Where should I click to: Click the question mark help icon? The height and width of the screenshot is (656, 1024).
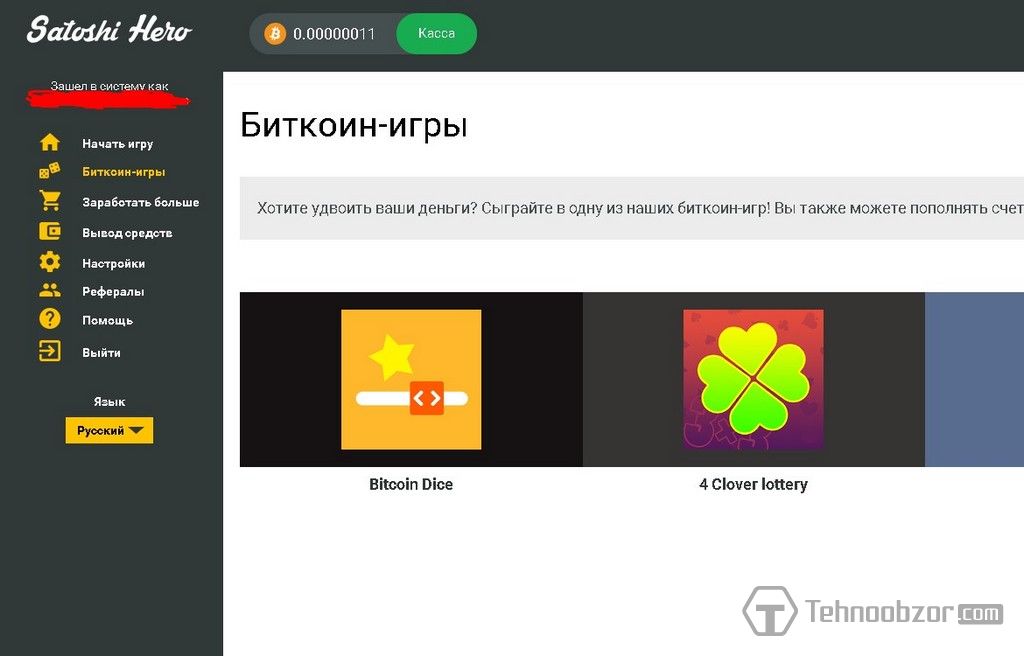49,320
